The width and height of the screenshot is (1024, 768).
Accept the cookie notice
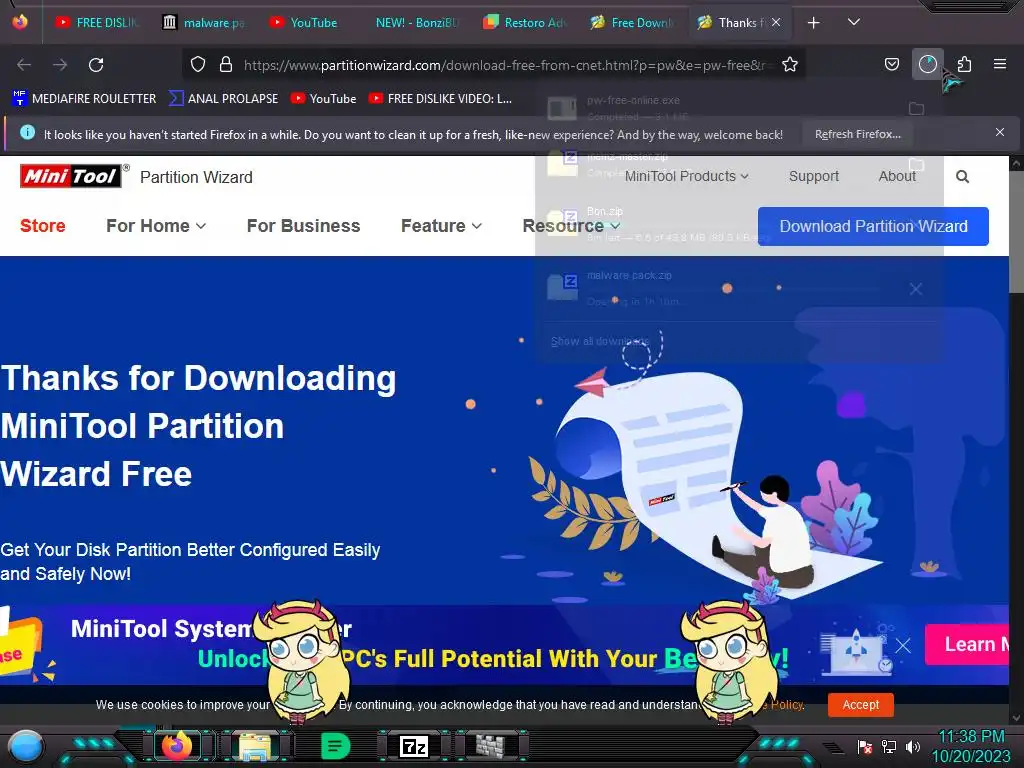[x=860, y=705]
